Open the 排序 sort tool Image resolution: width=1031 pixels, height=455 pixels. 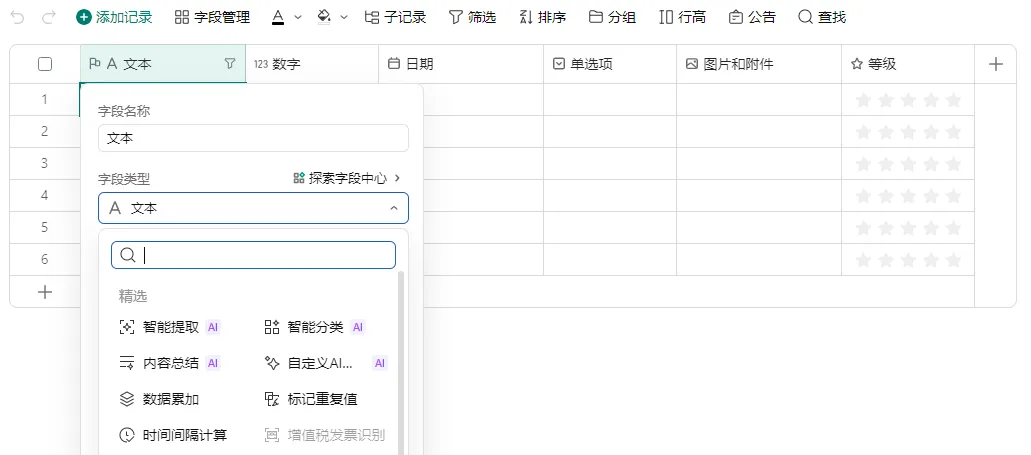[x=542, y=18]
